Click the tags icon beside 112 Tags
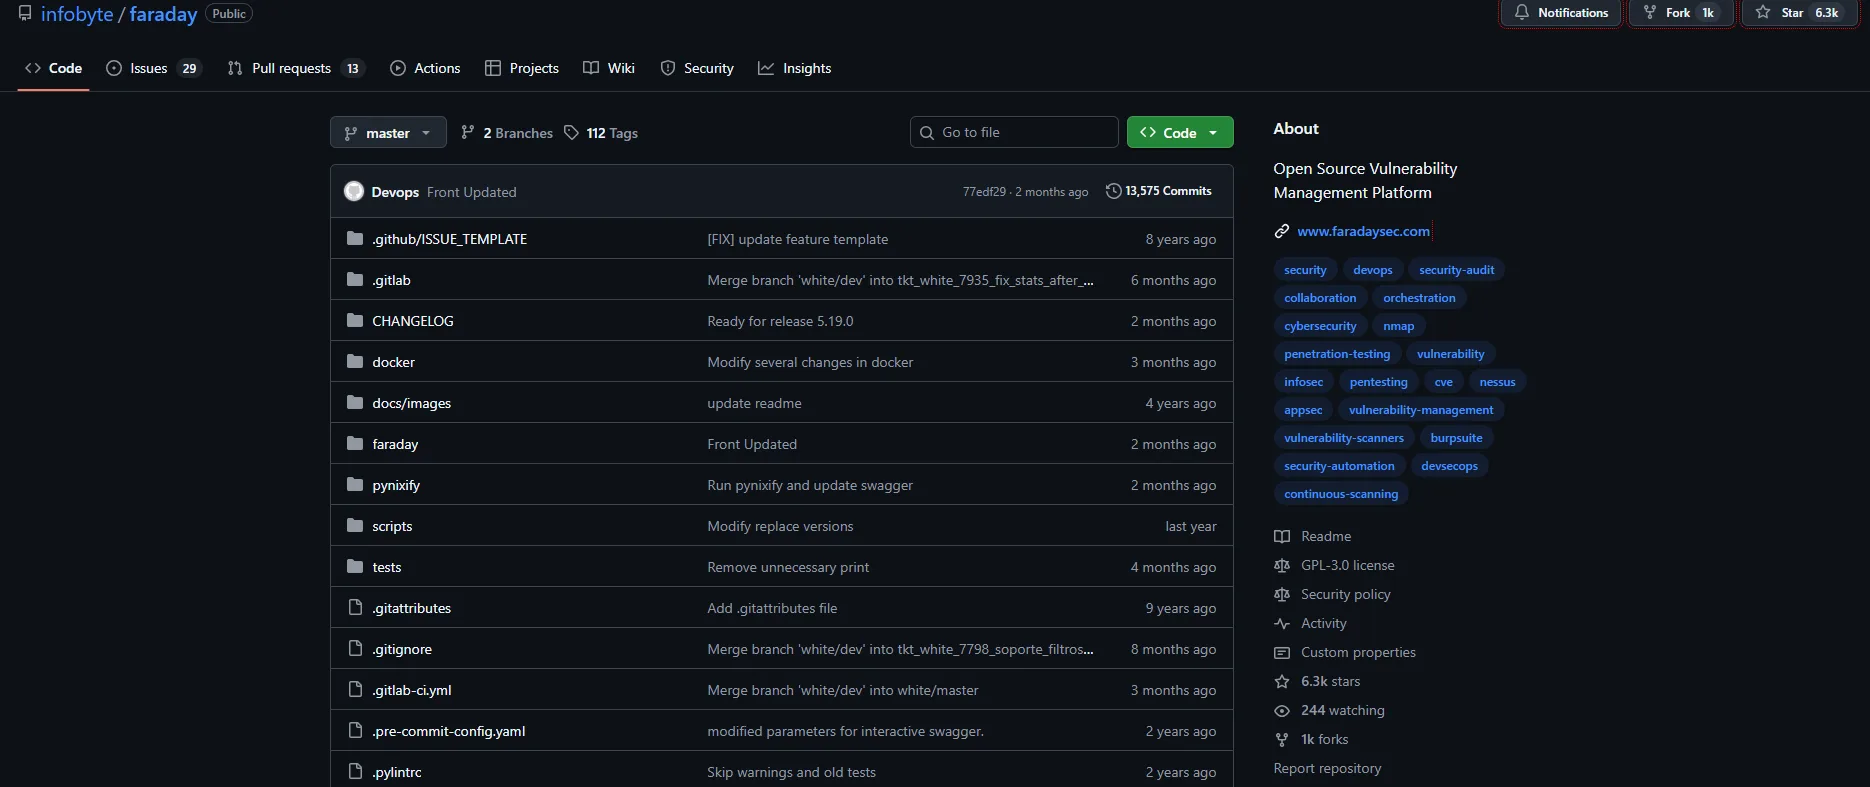This screenshot has height=787, width=1870. [x=571, y=133]
